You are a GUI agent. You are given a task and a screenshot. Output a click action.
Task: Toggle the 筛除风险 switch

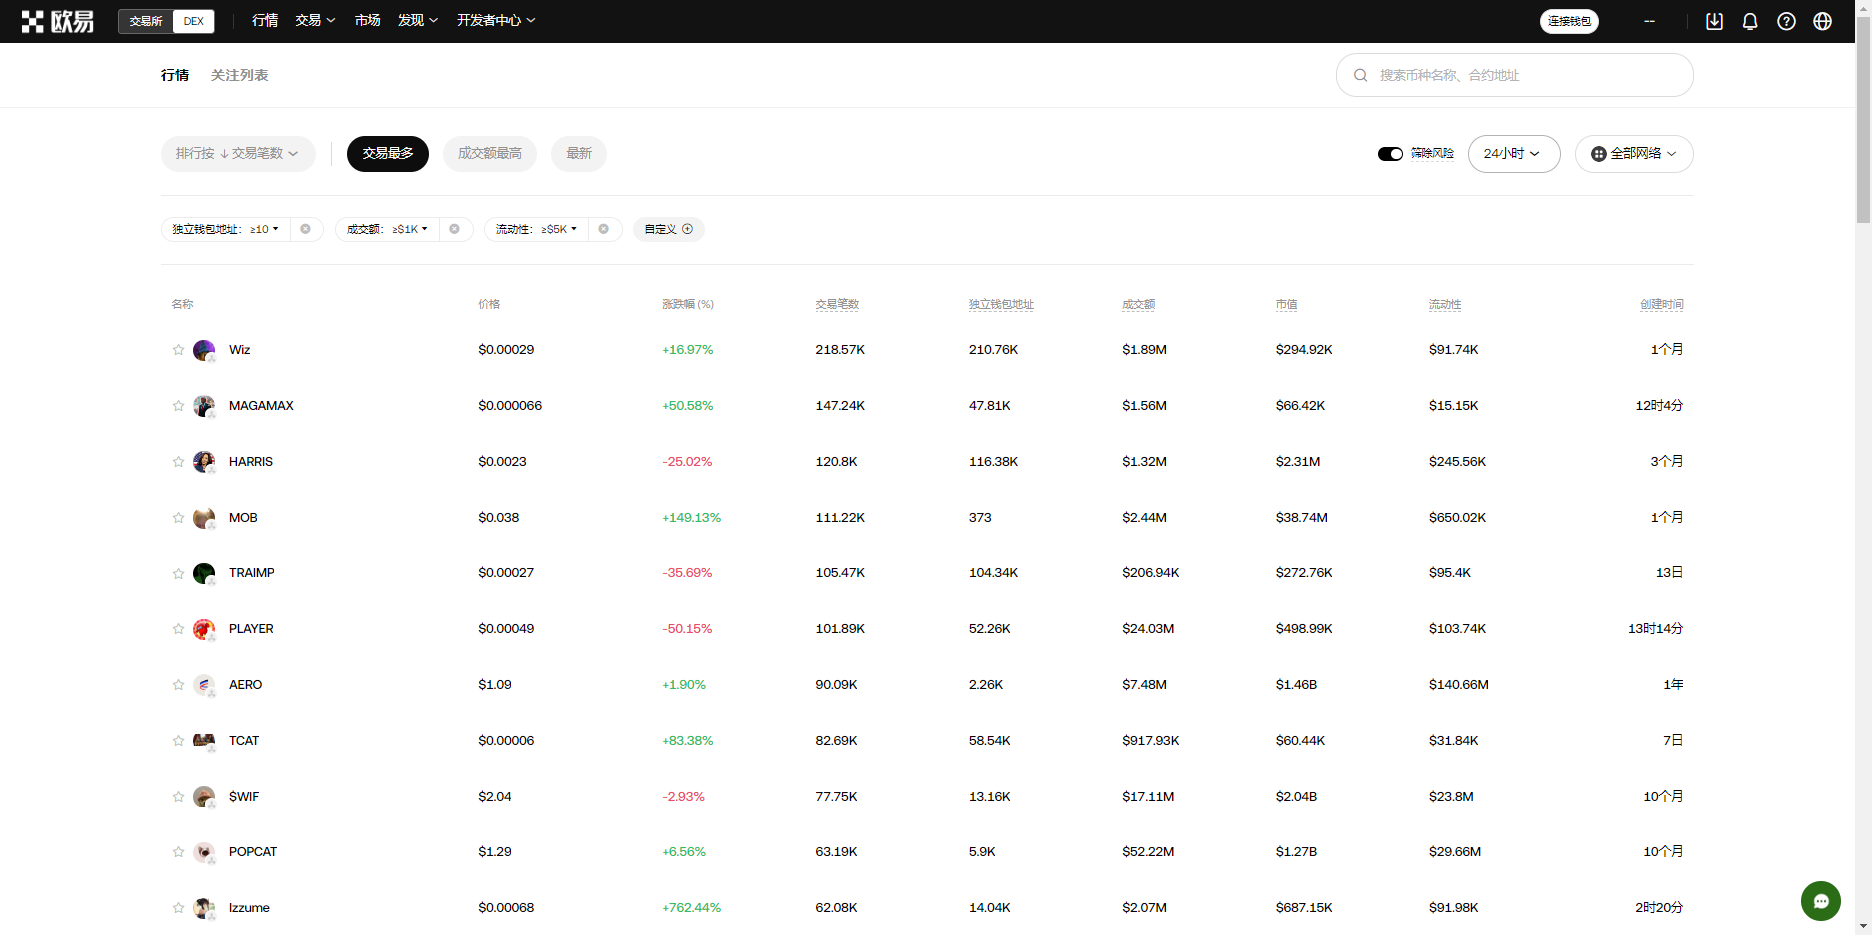coord(1390,154)
